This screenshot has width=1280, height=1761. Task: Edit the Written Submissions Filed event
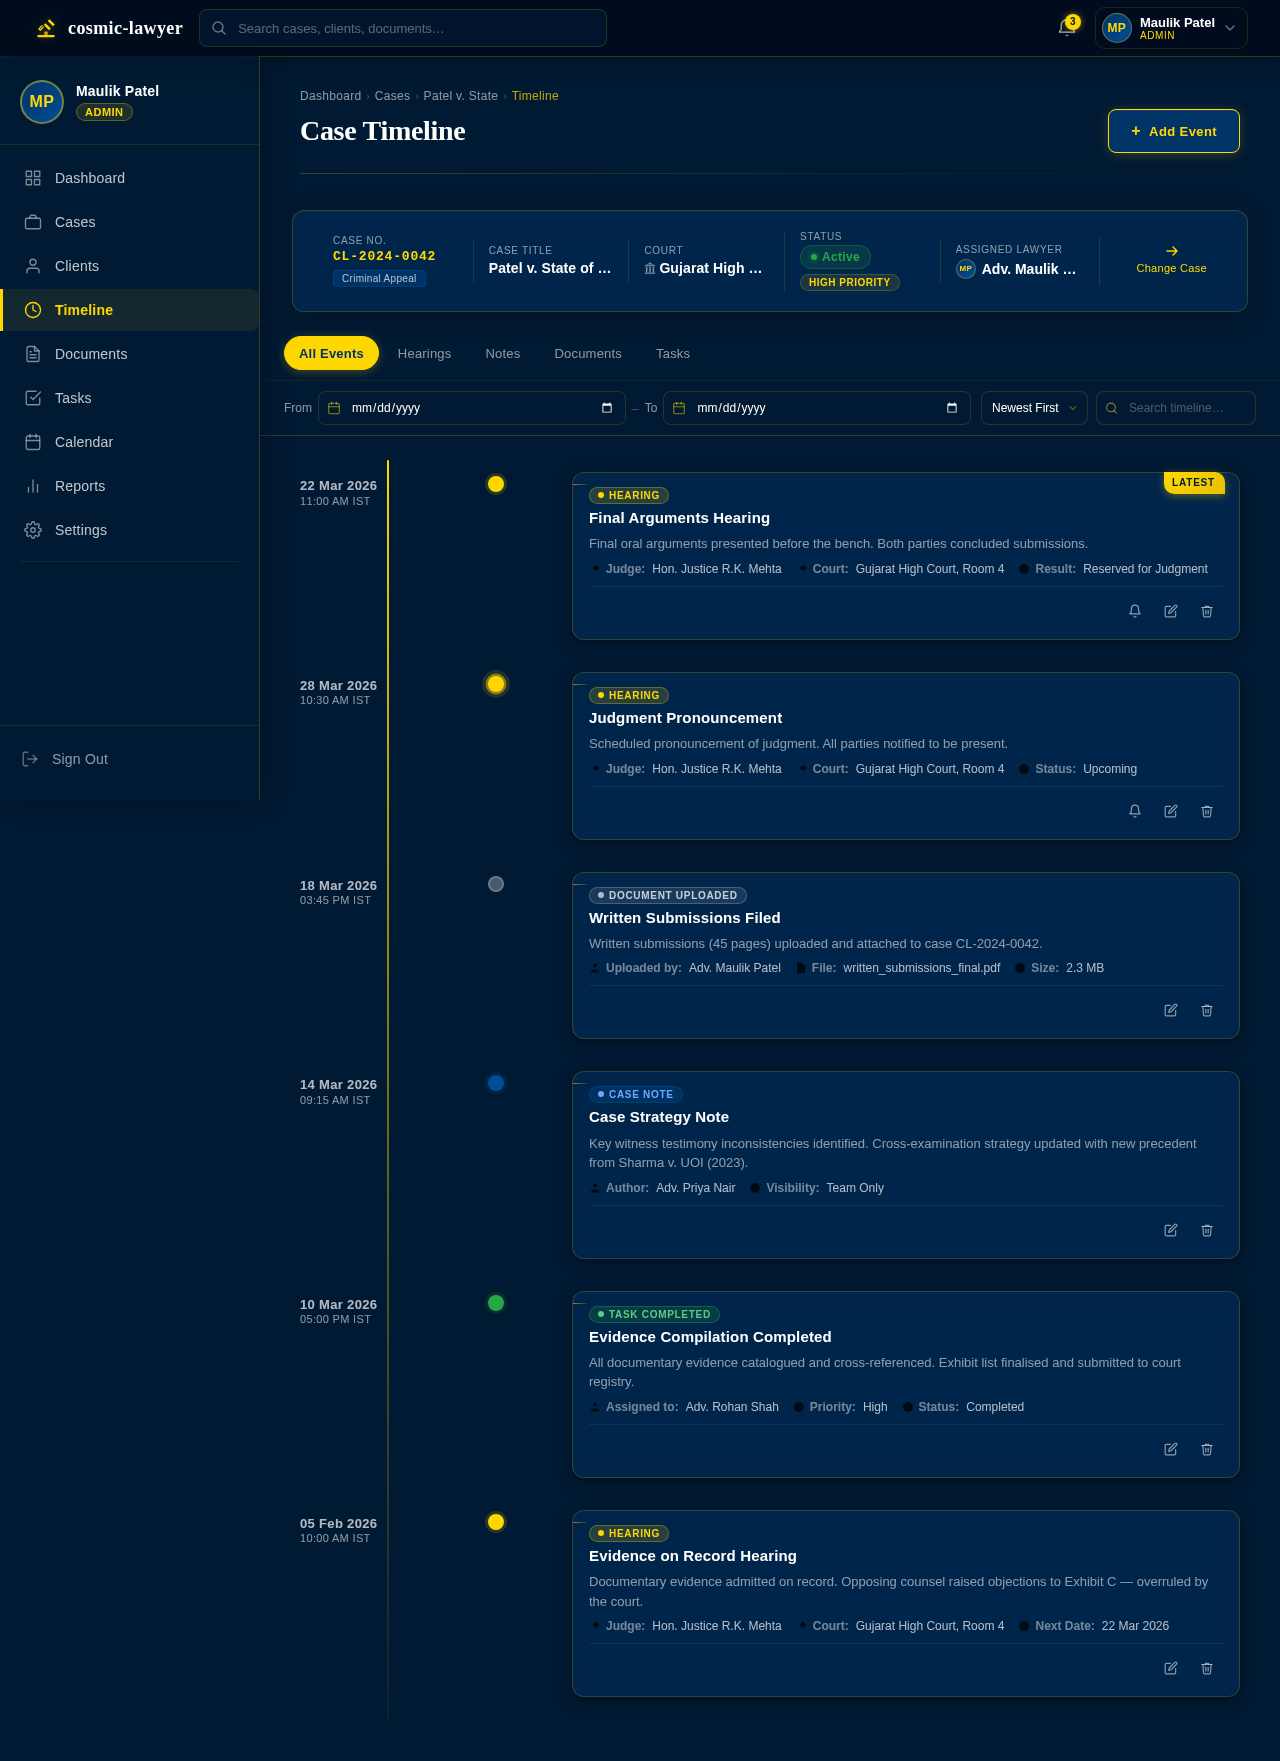1171,1010
